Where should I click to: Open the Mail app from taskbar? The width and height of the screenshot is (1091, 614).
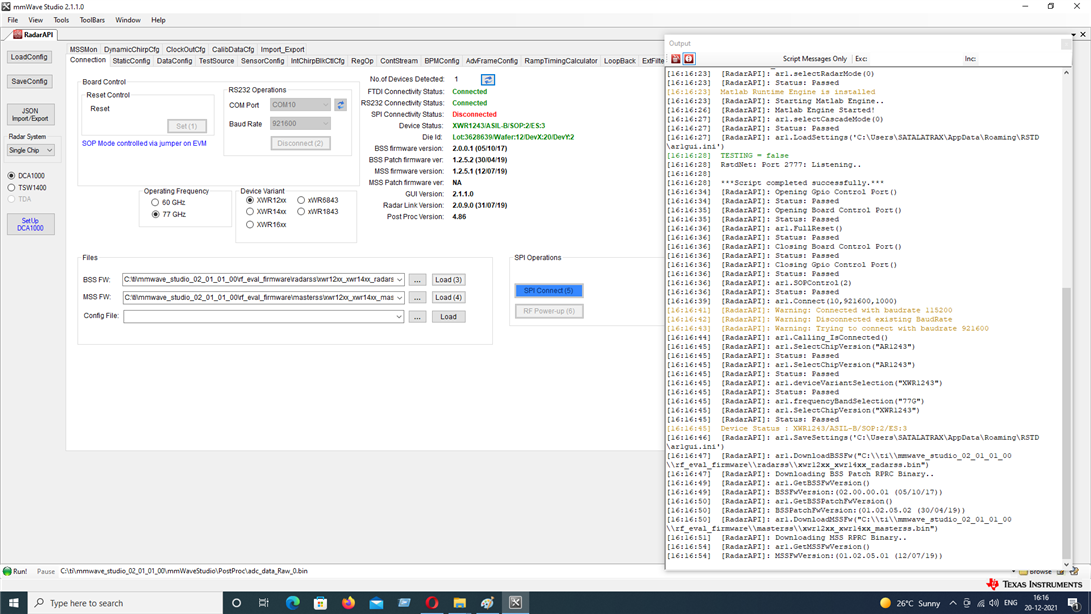[376, 603]
